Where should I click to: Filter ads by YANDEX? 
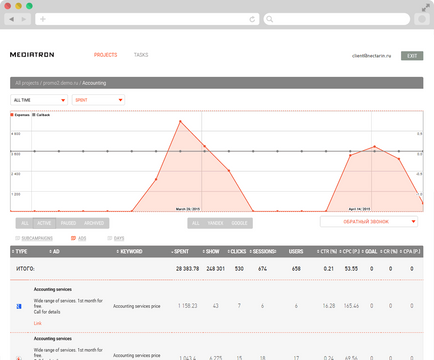pos(215,223)
